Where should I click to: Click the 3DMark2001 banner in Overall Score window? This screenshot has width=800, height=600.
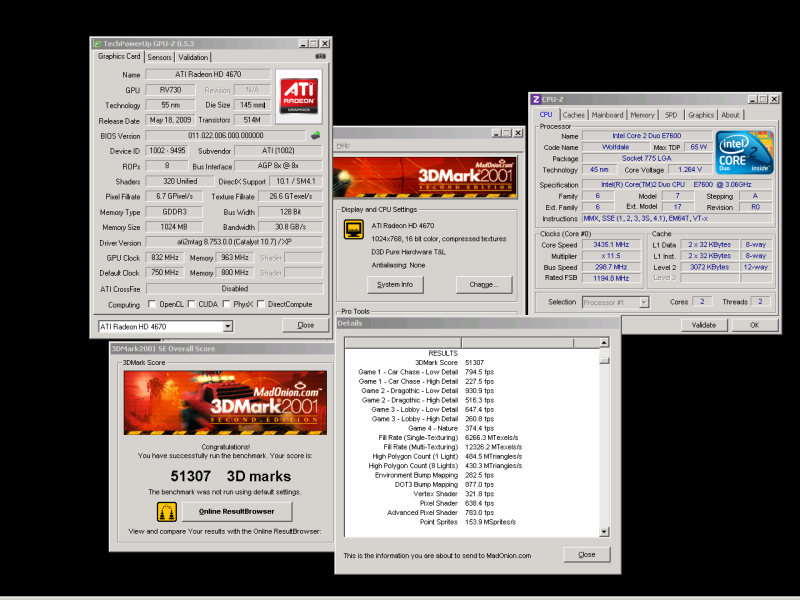(225, 403)
